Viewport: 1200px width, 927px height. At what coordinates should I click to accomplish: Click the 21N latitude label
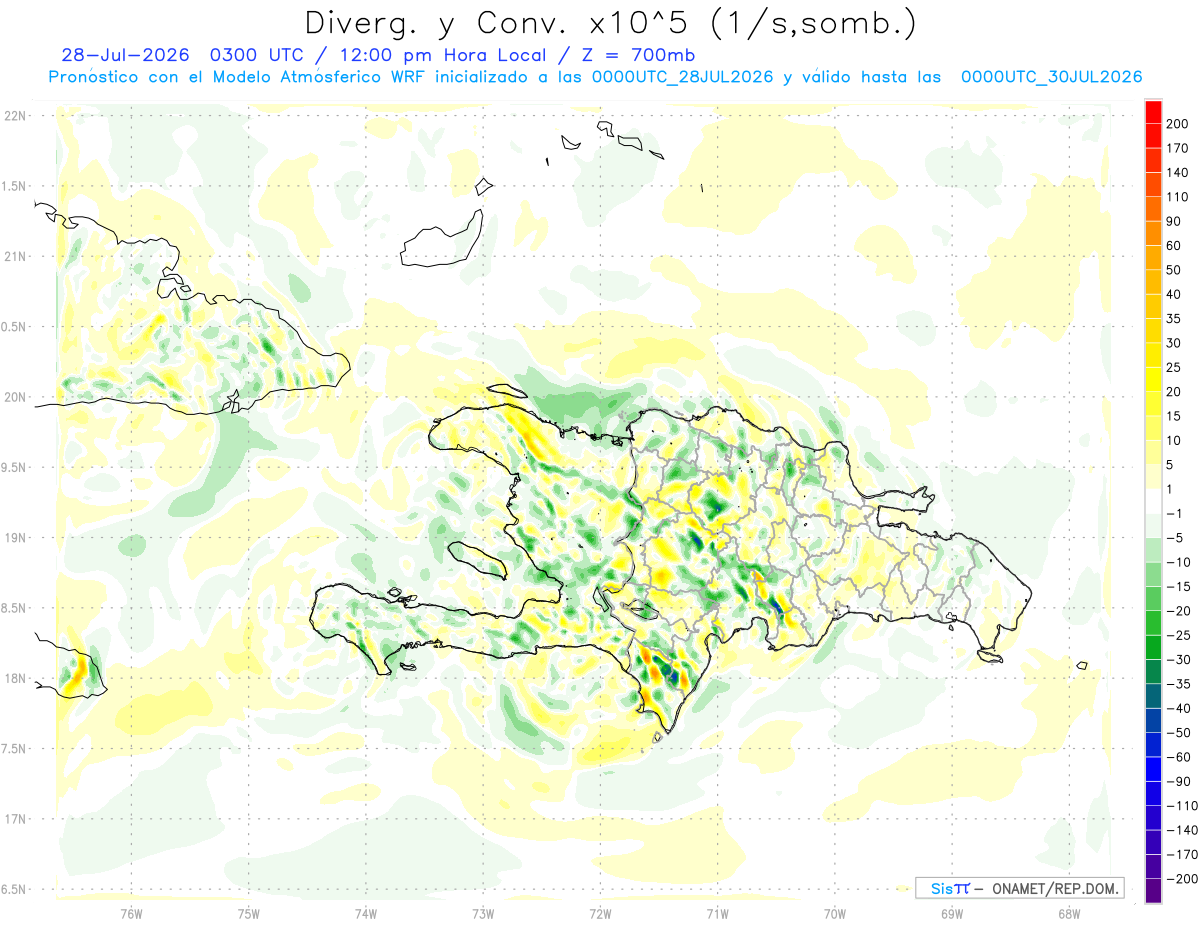(14, 257)
